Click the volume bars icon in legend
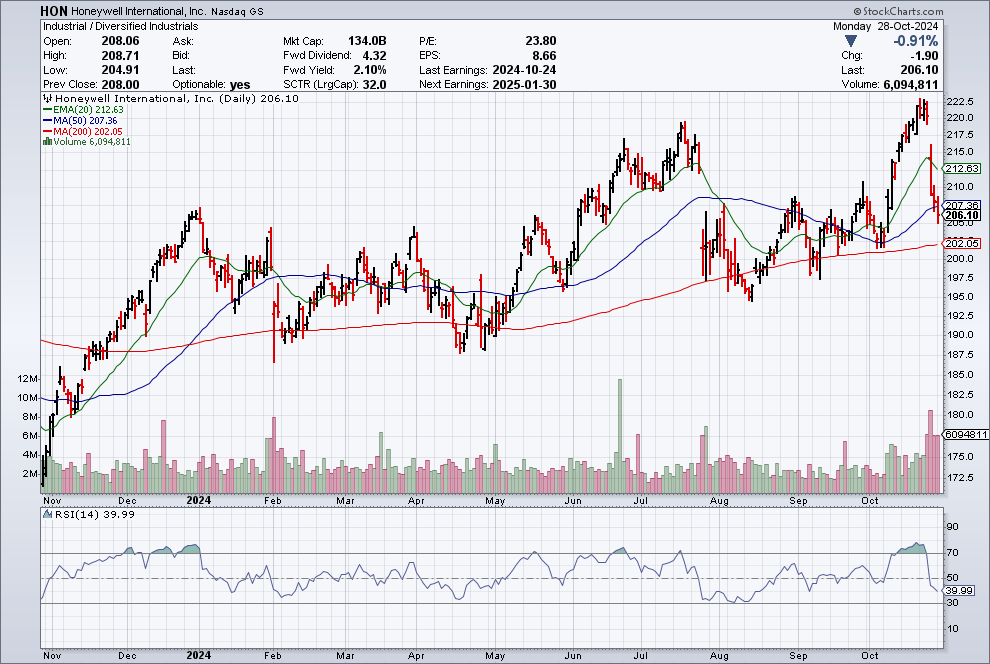Viewport: 990px width, 664px height. [x=47, y=141]
